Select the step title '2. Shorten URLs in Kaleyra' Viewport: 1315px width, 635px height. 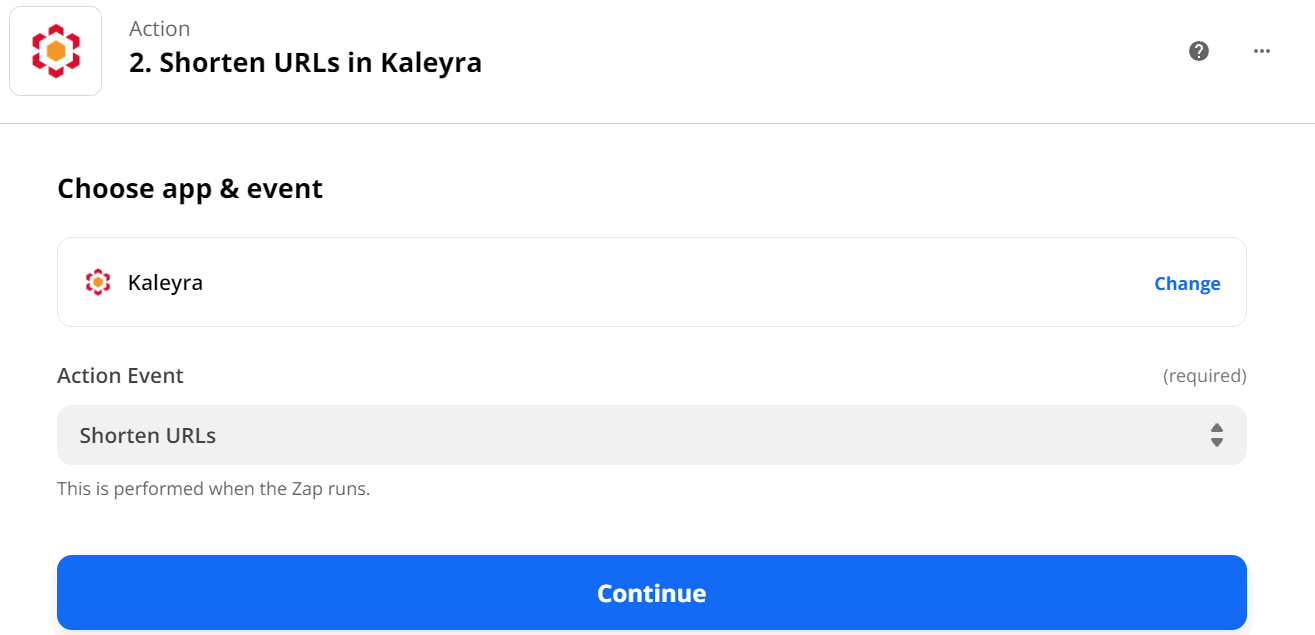click(x=306, y=63)
